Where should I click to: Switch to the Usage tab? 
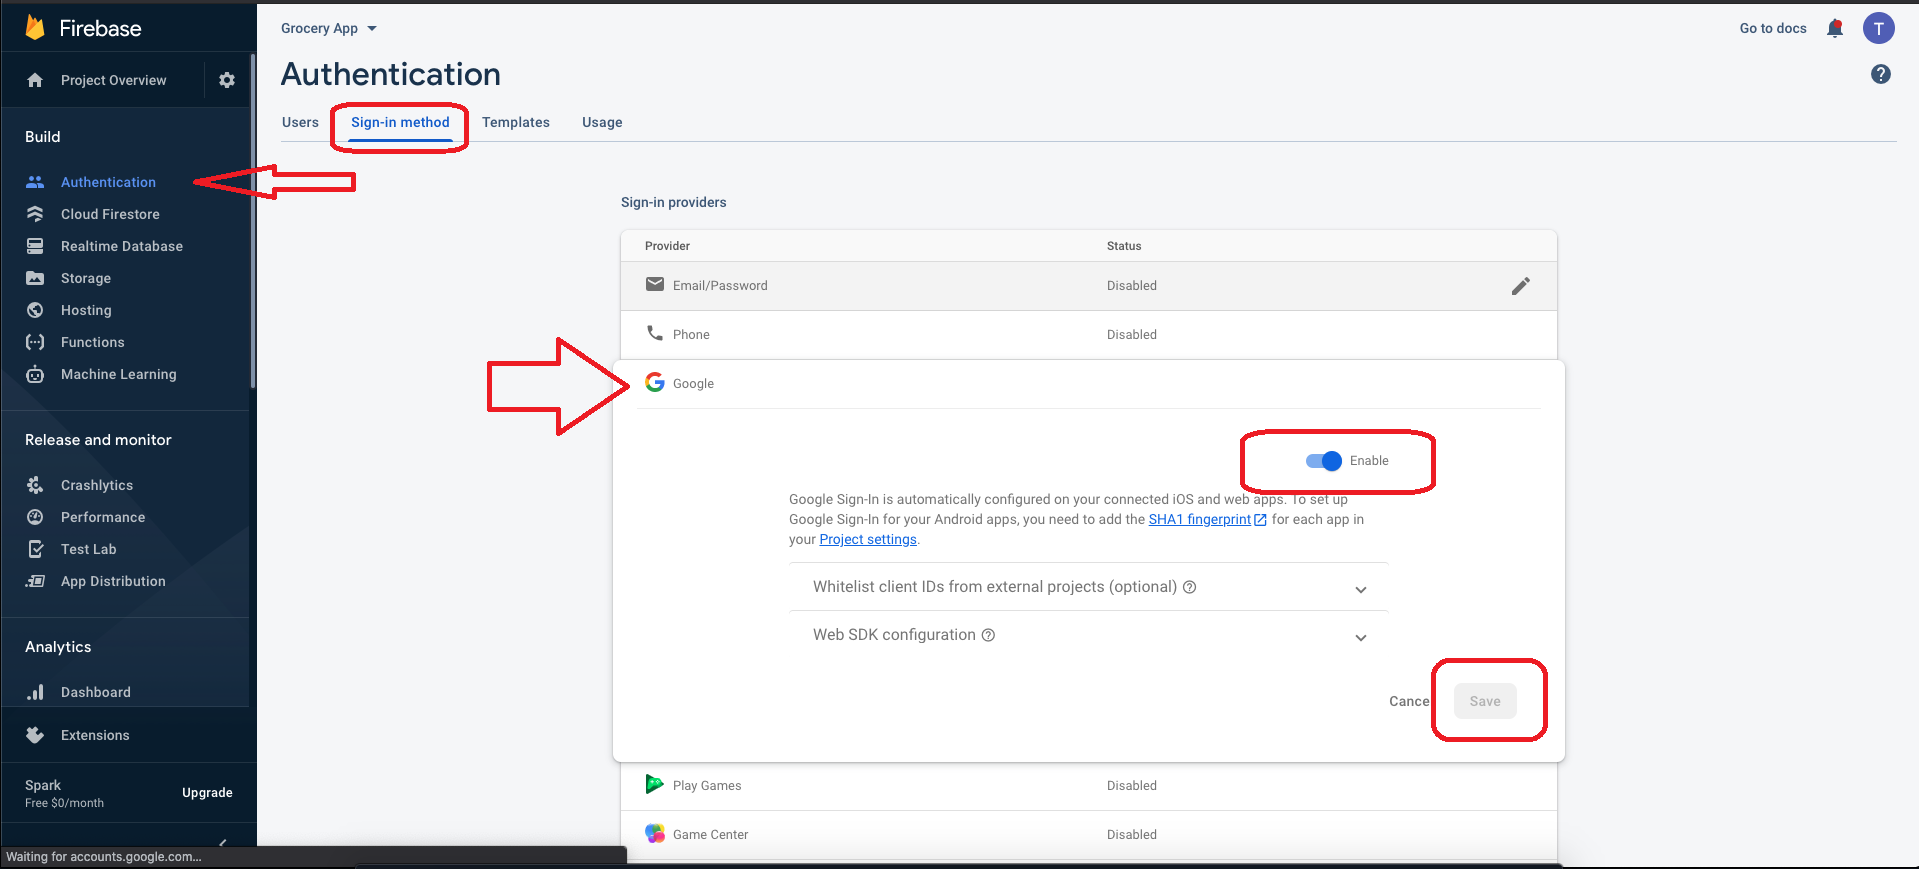coord(602,122)
